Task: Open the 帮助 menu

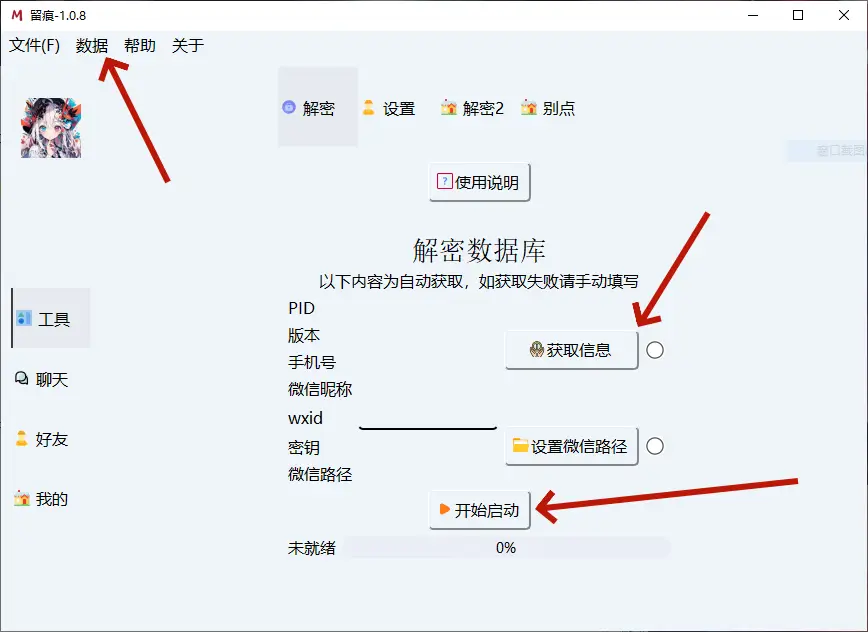Action: click(140, 45)
